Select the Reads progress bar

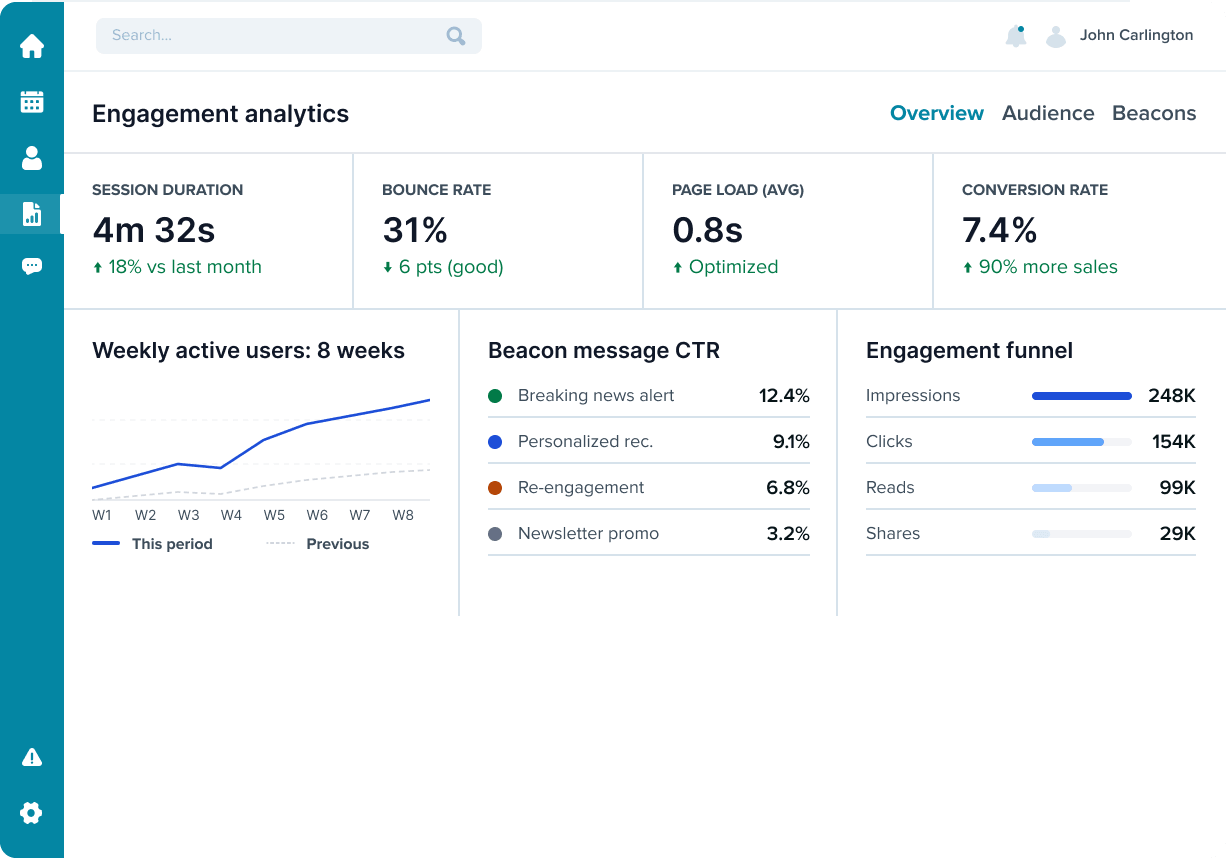(1082, 488)
